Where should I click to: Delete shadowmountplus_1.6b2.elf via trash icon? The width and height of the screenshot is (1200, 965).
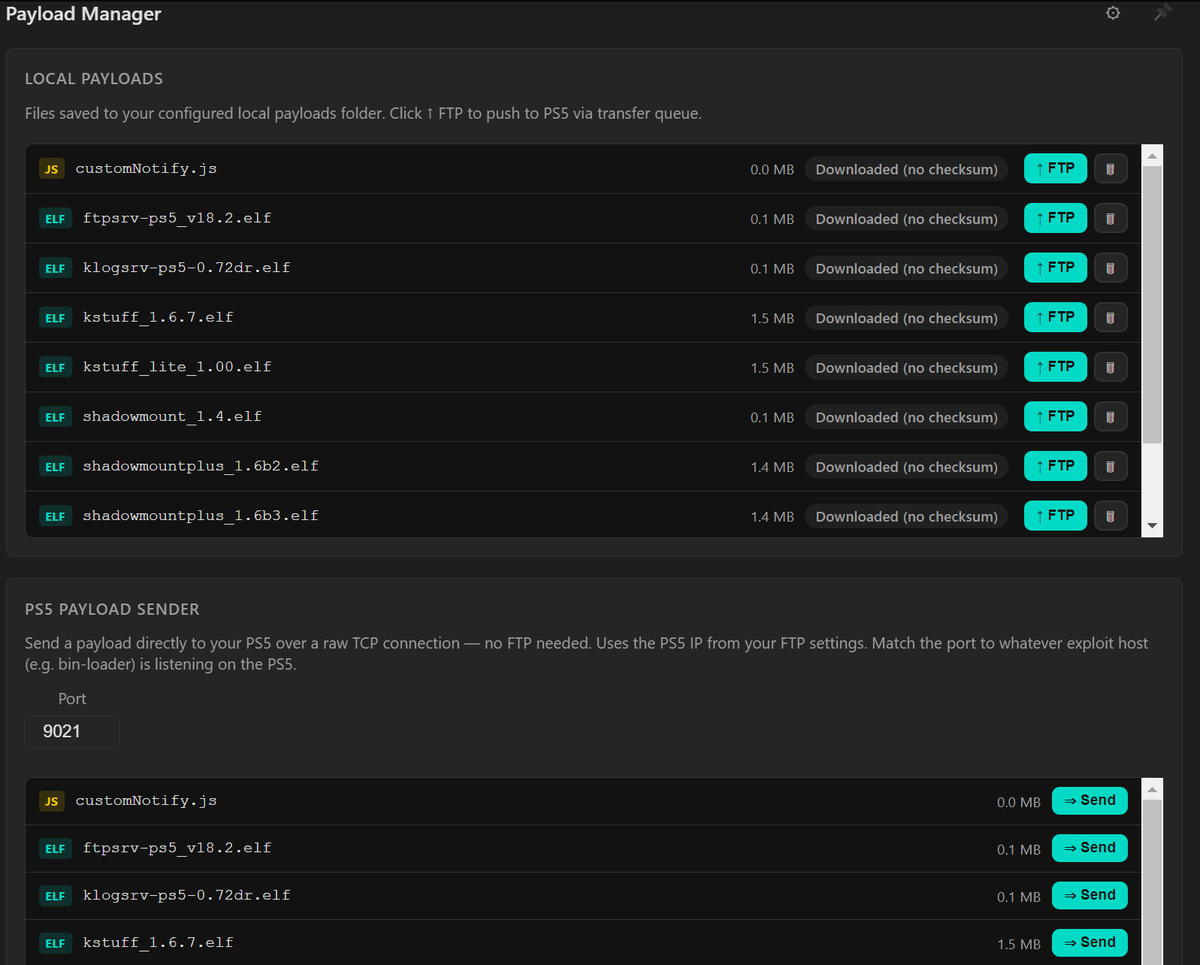[x=1110, y=466]
